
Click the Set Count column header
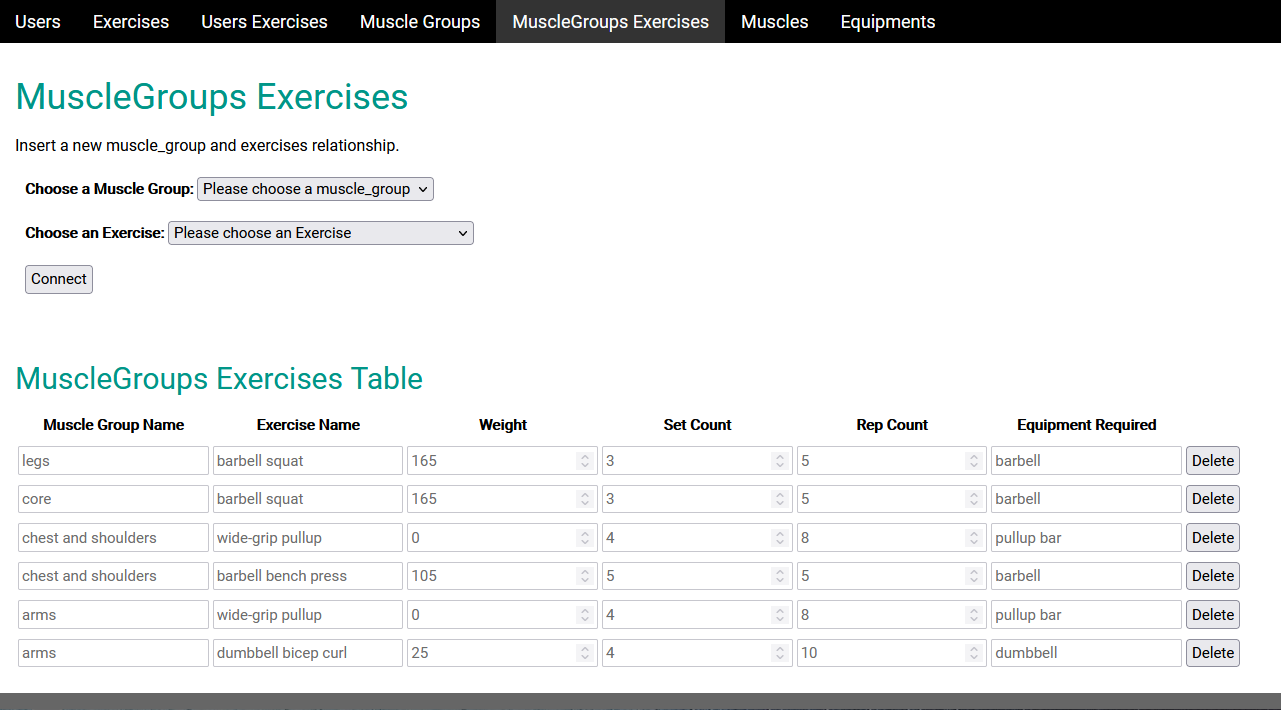pos(697,425)
